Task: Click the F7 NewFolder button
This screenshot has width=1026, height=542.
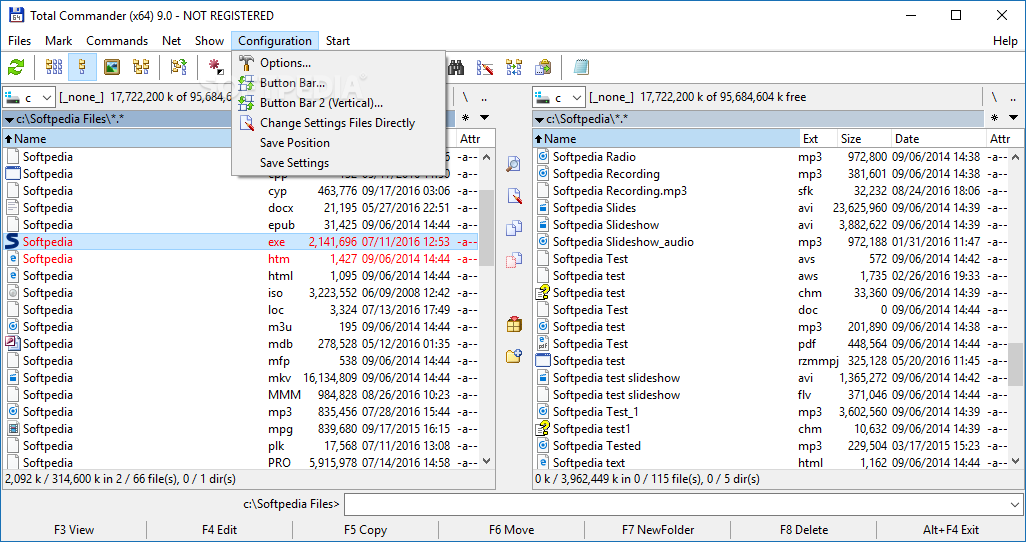Action: click(658, 530)
